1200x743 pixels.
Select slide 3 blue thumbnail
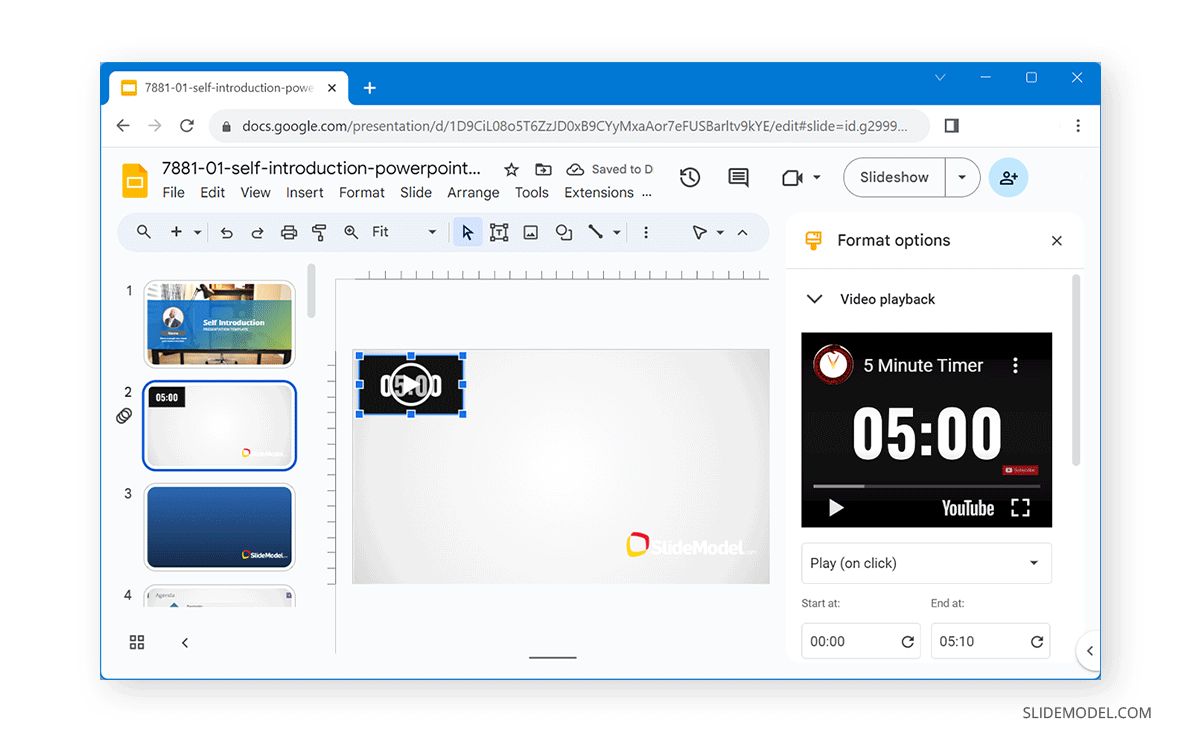coord(219,527)
